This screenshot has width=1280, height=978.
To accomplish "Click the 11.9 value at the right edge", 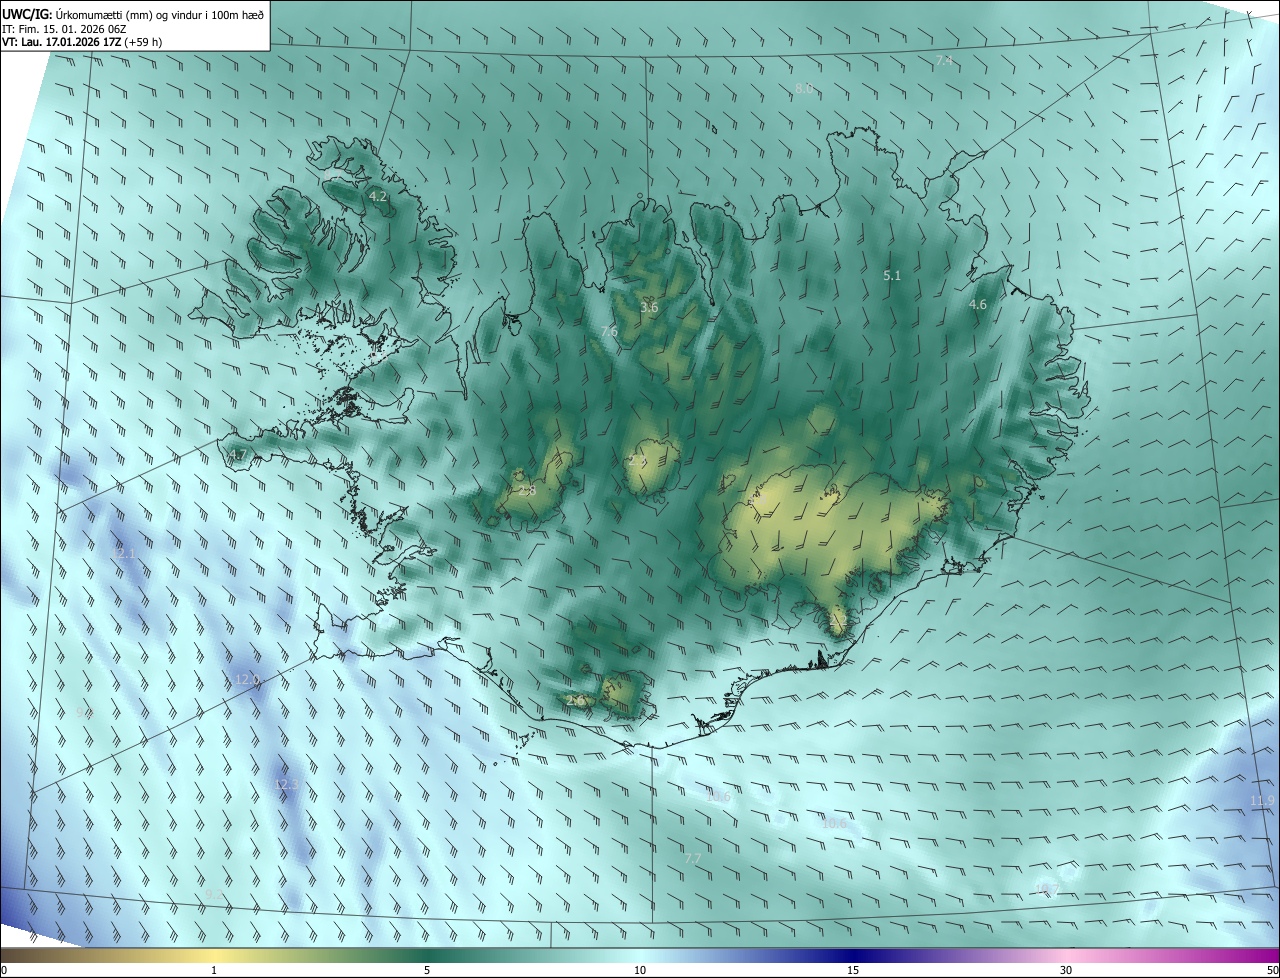I will tap(1263, 801).
